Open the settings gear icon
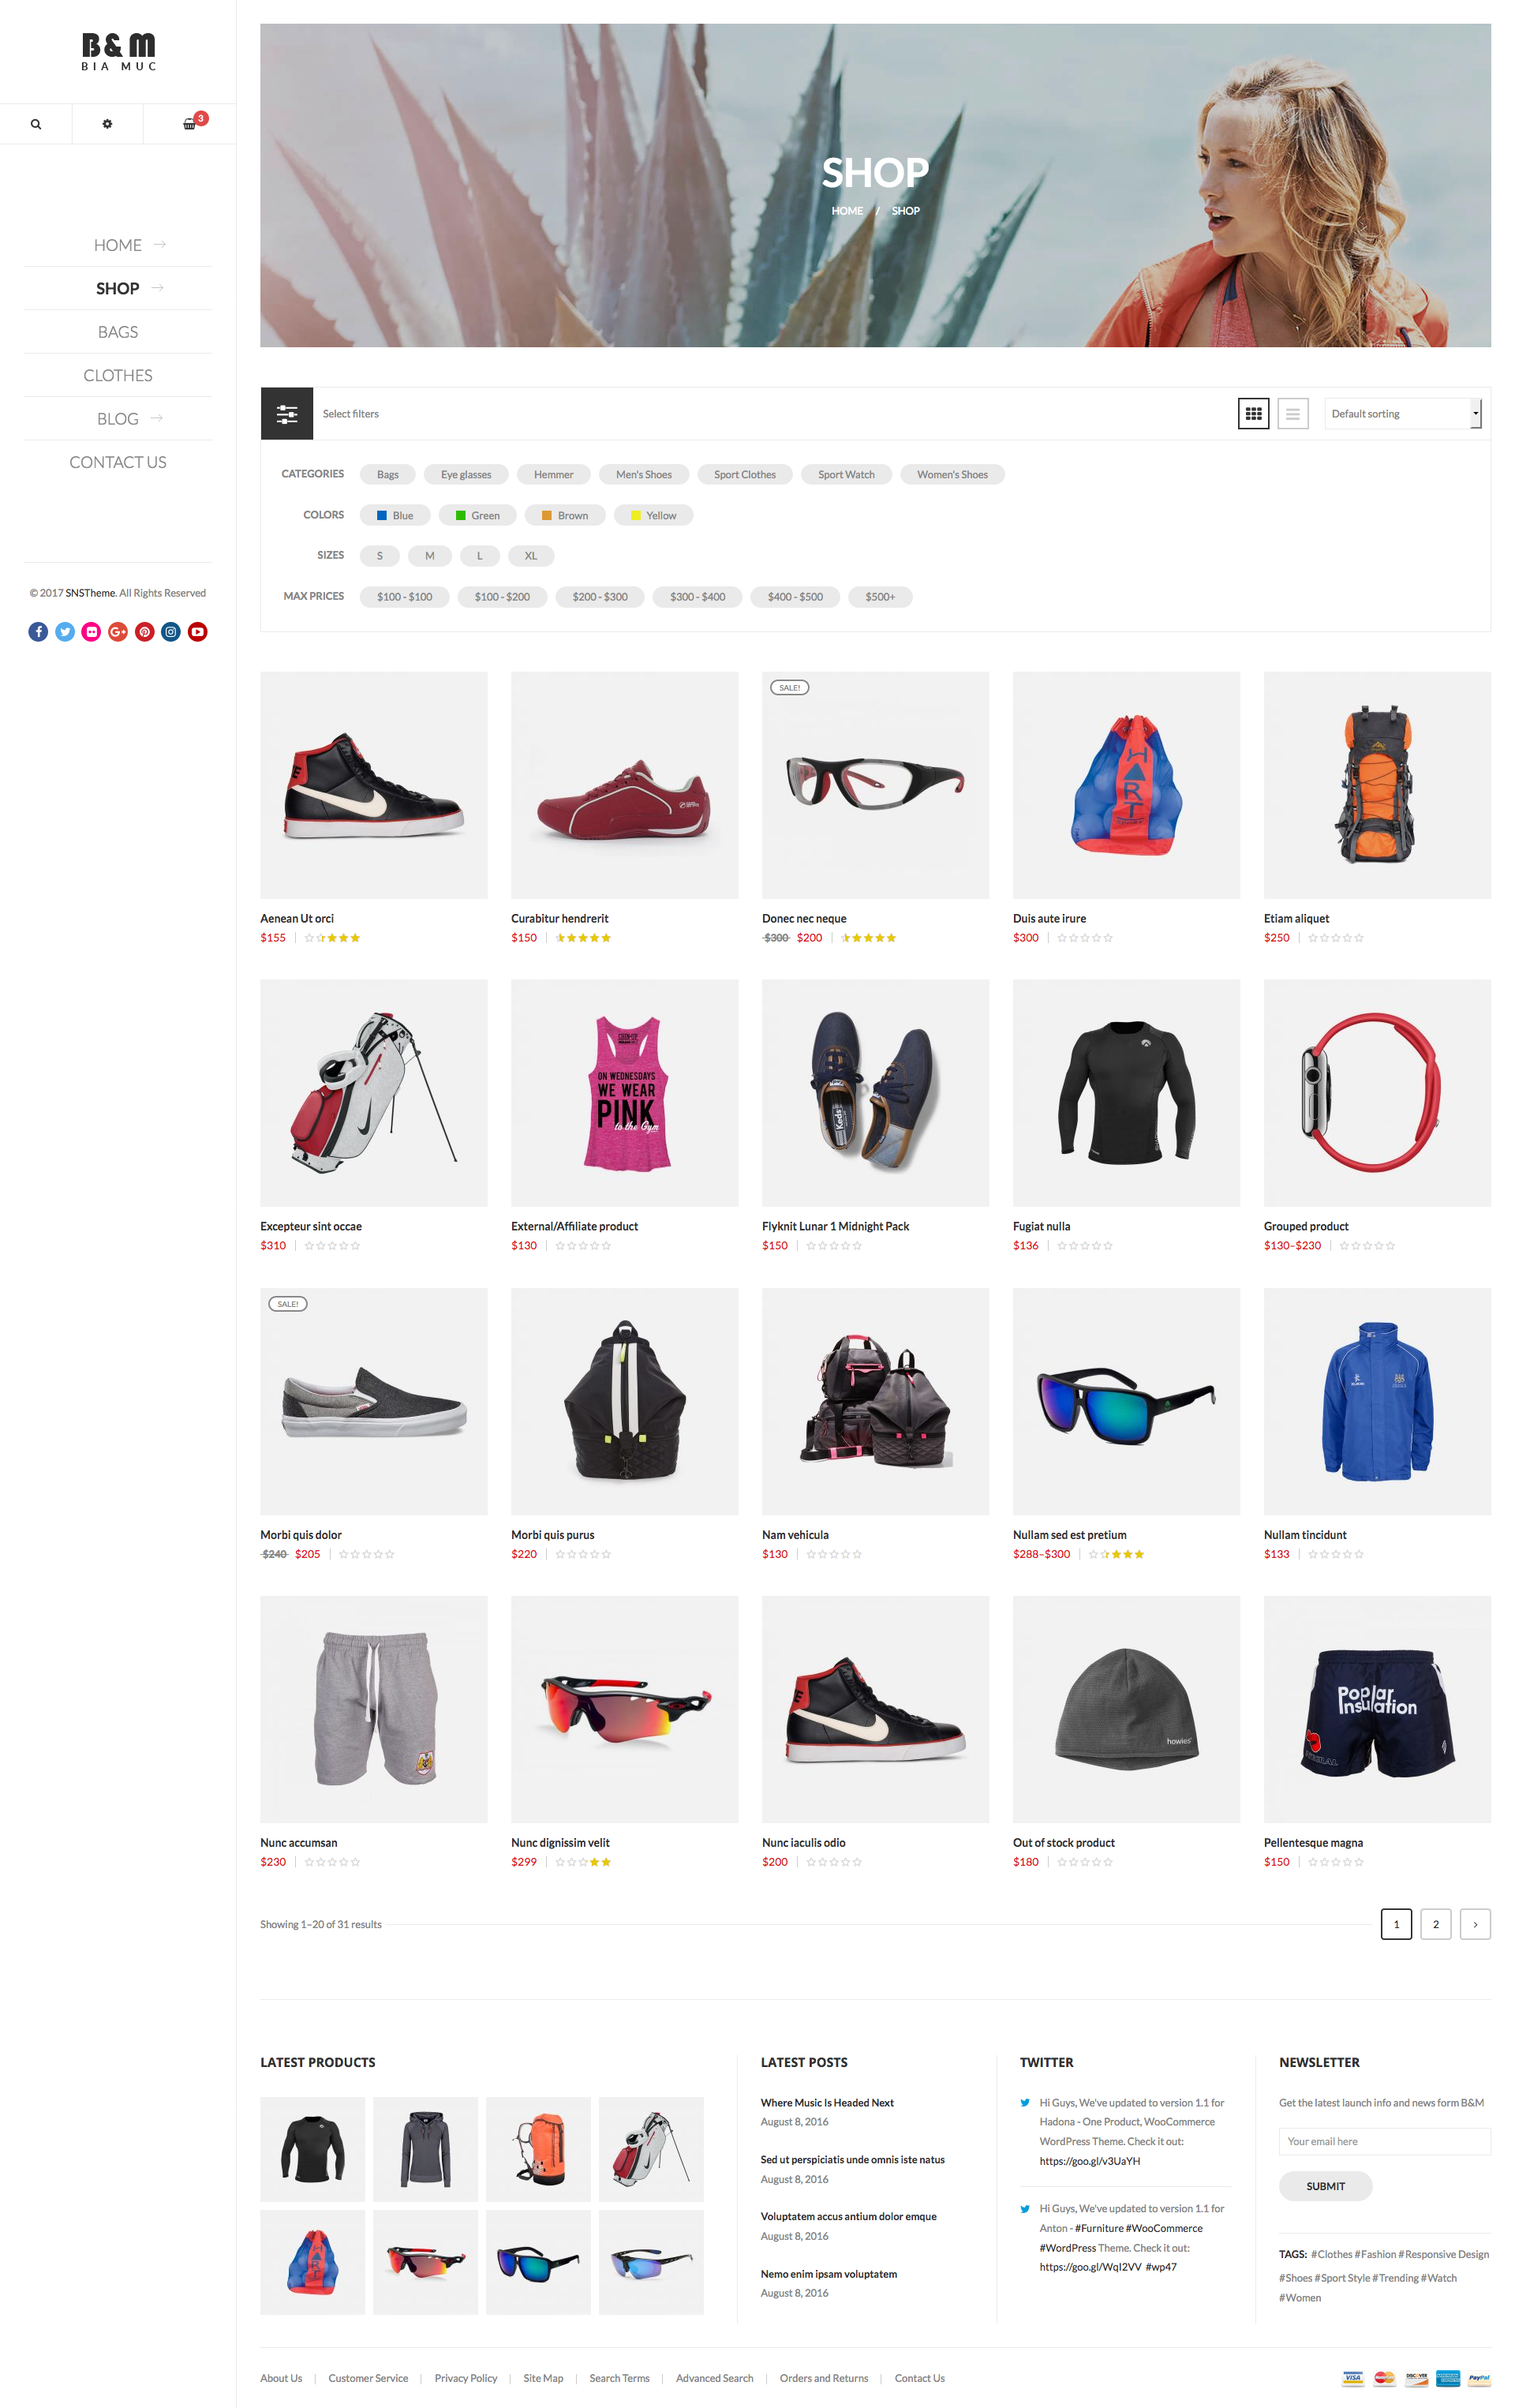Viewport: 1515px width, 2408px height. tap(107, 124)
